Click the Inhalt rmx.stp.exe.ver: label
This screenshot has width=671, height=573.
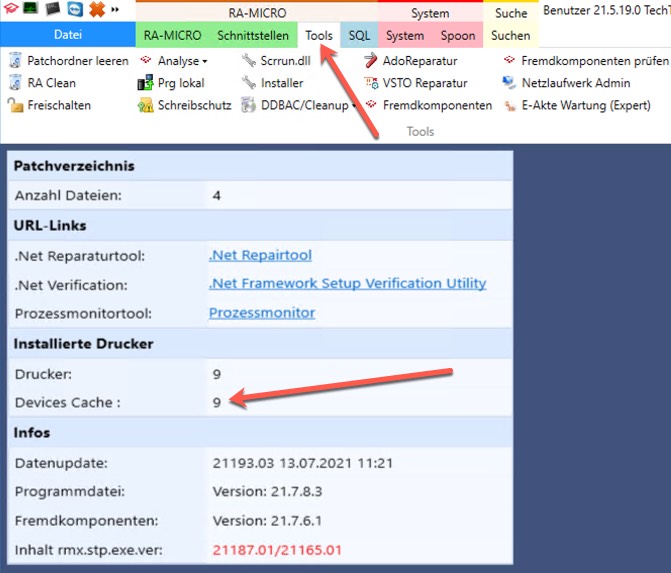89,550
